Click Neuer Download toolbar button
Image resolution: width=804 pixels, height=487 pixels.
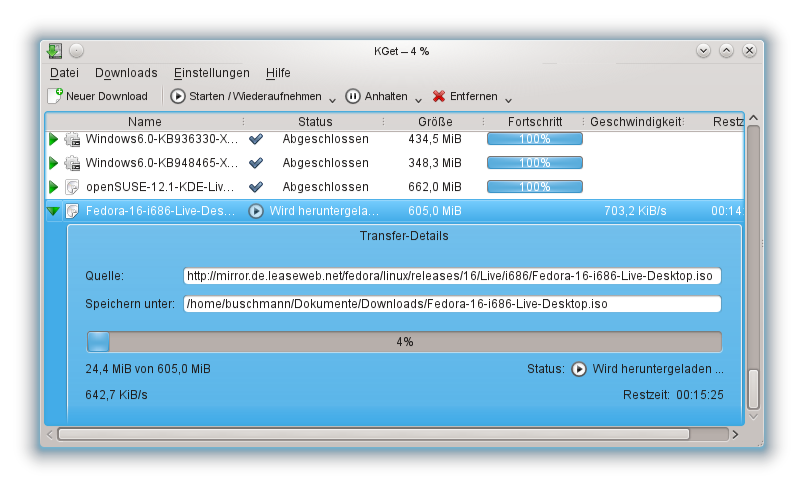coord(98,96)
